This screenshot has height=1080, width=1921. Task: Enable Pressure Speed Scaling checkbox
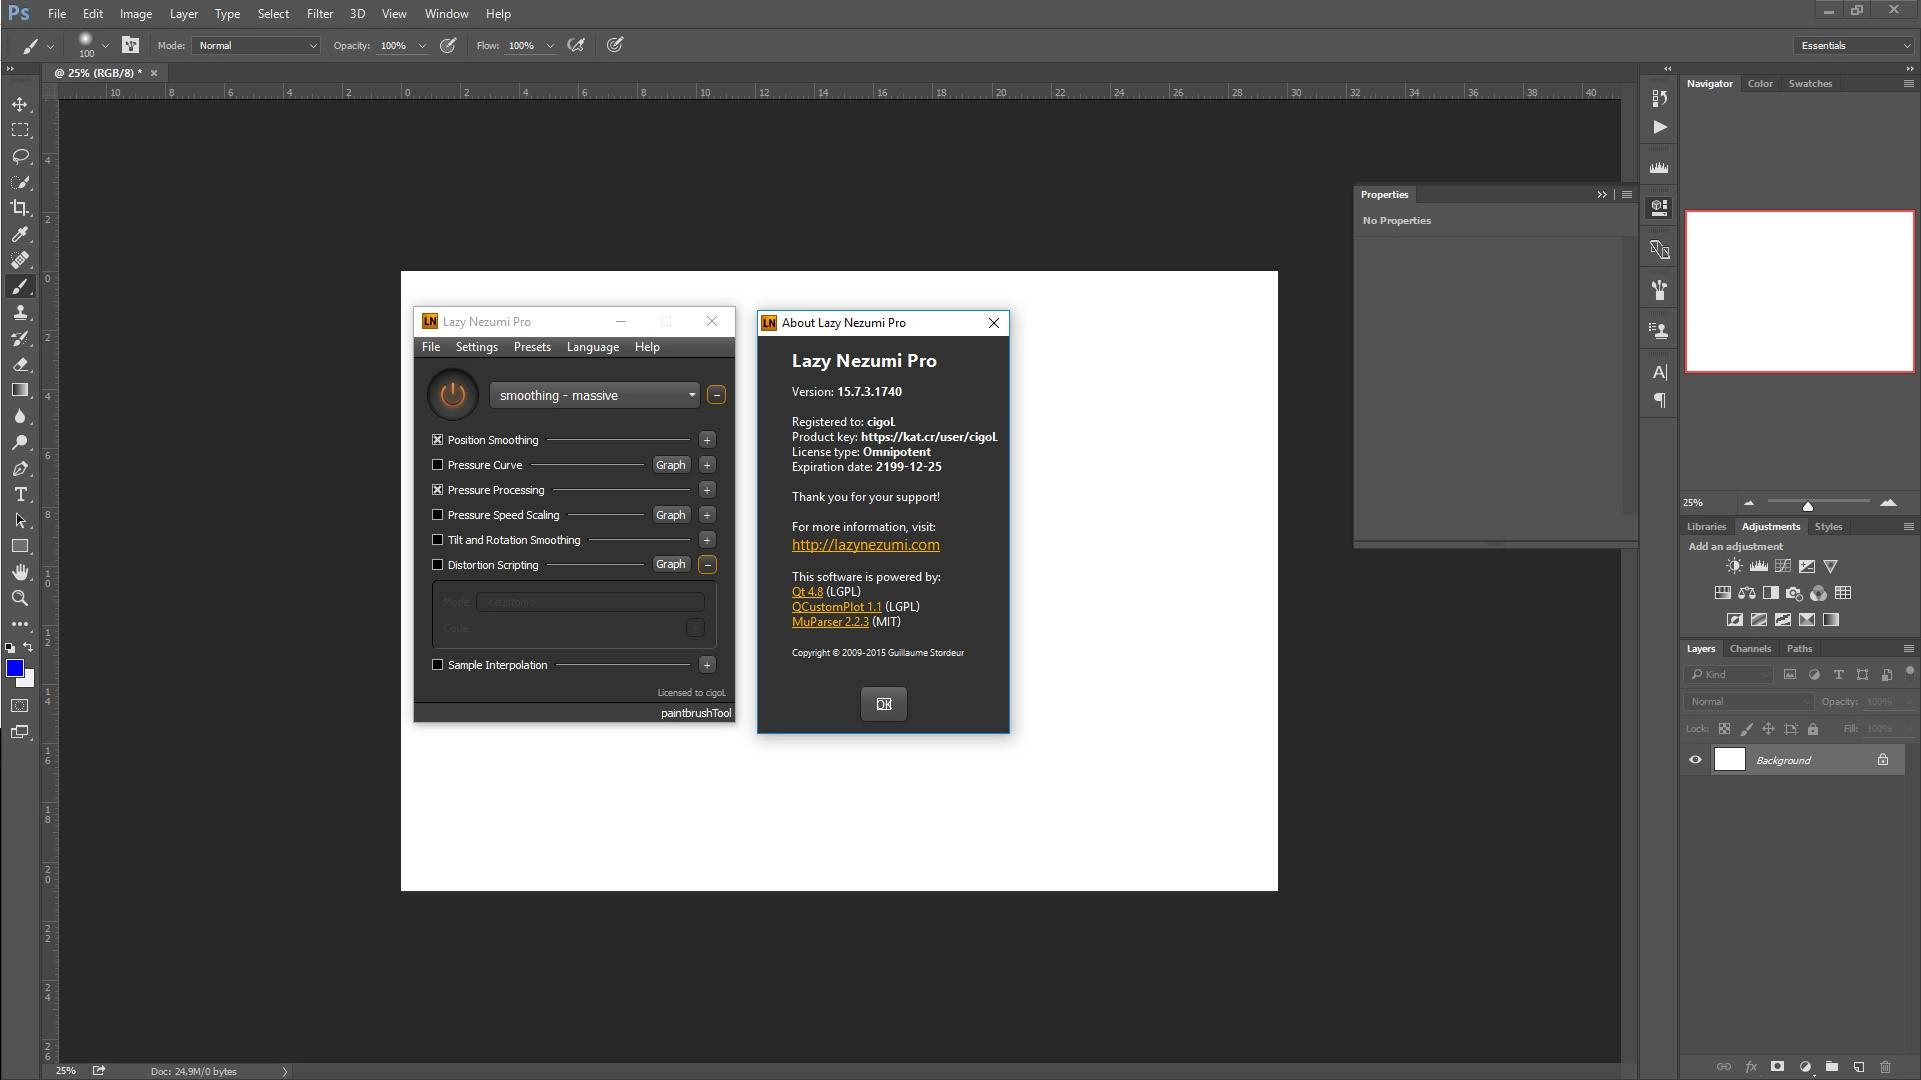(437, 514)
